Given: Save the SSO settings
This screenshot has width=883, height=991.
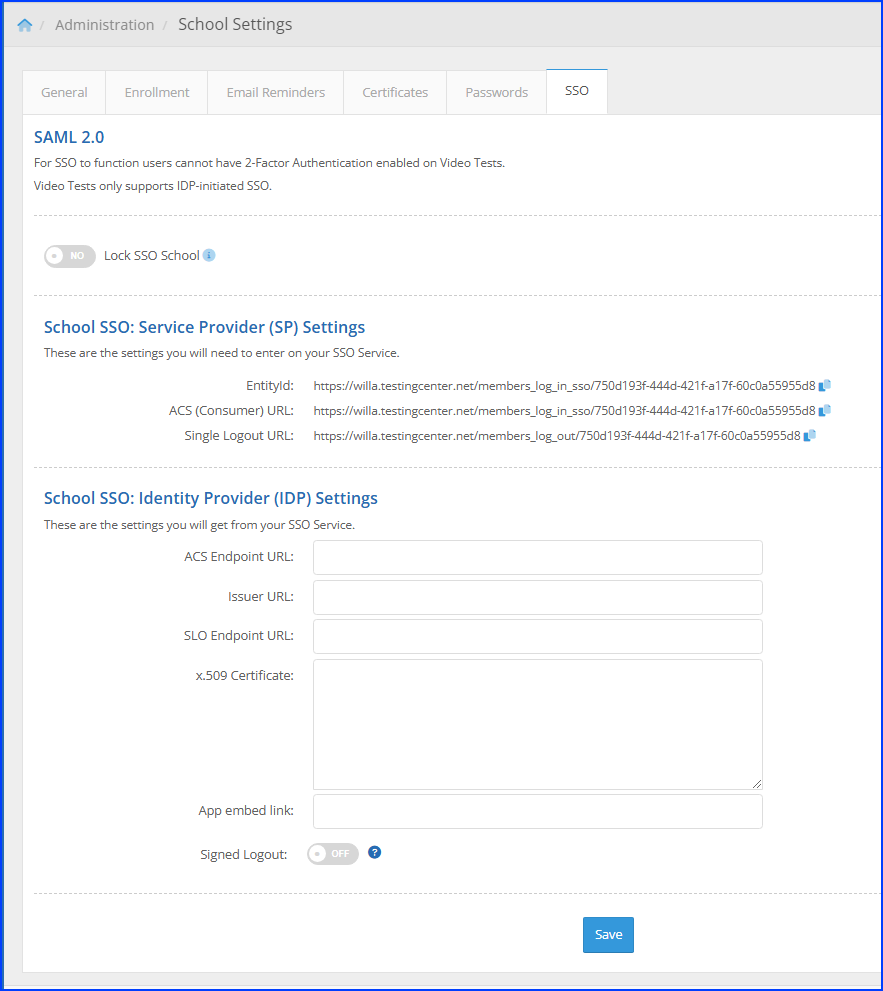Looking at the screenshot, I should 608,935.
